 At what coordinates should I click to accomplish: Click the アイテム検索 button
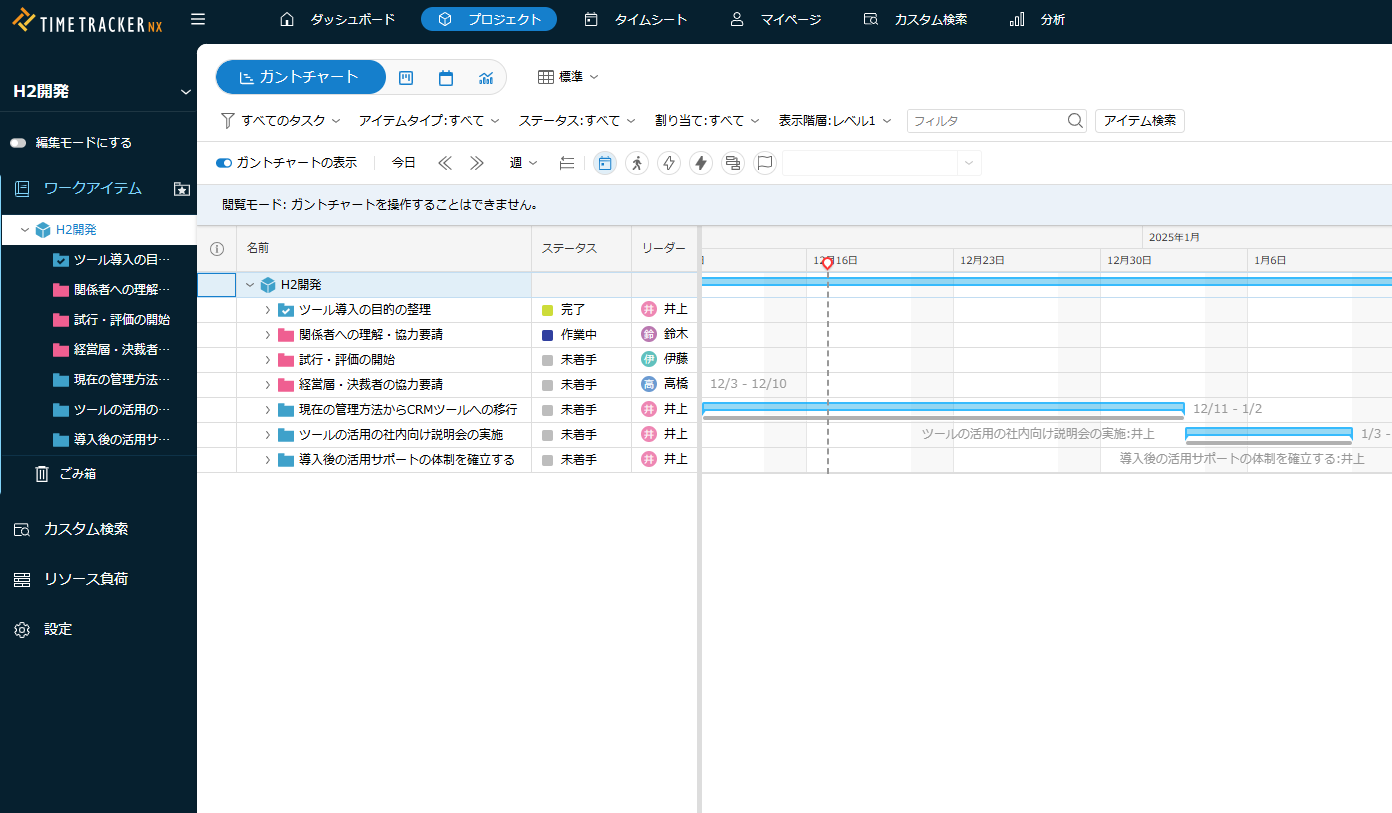pyautogui.click(x=1140, y=121)
